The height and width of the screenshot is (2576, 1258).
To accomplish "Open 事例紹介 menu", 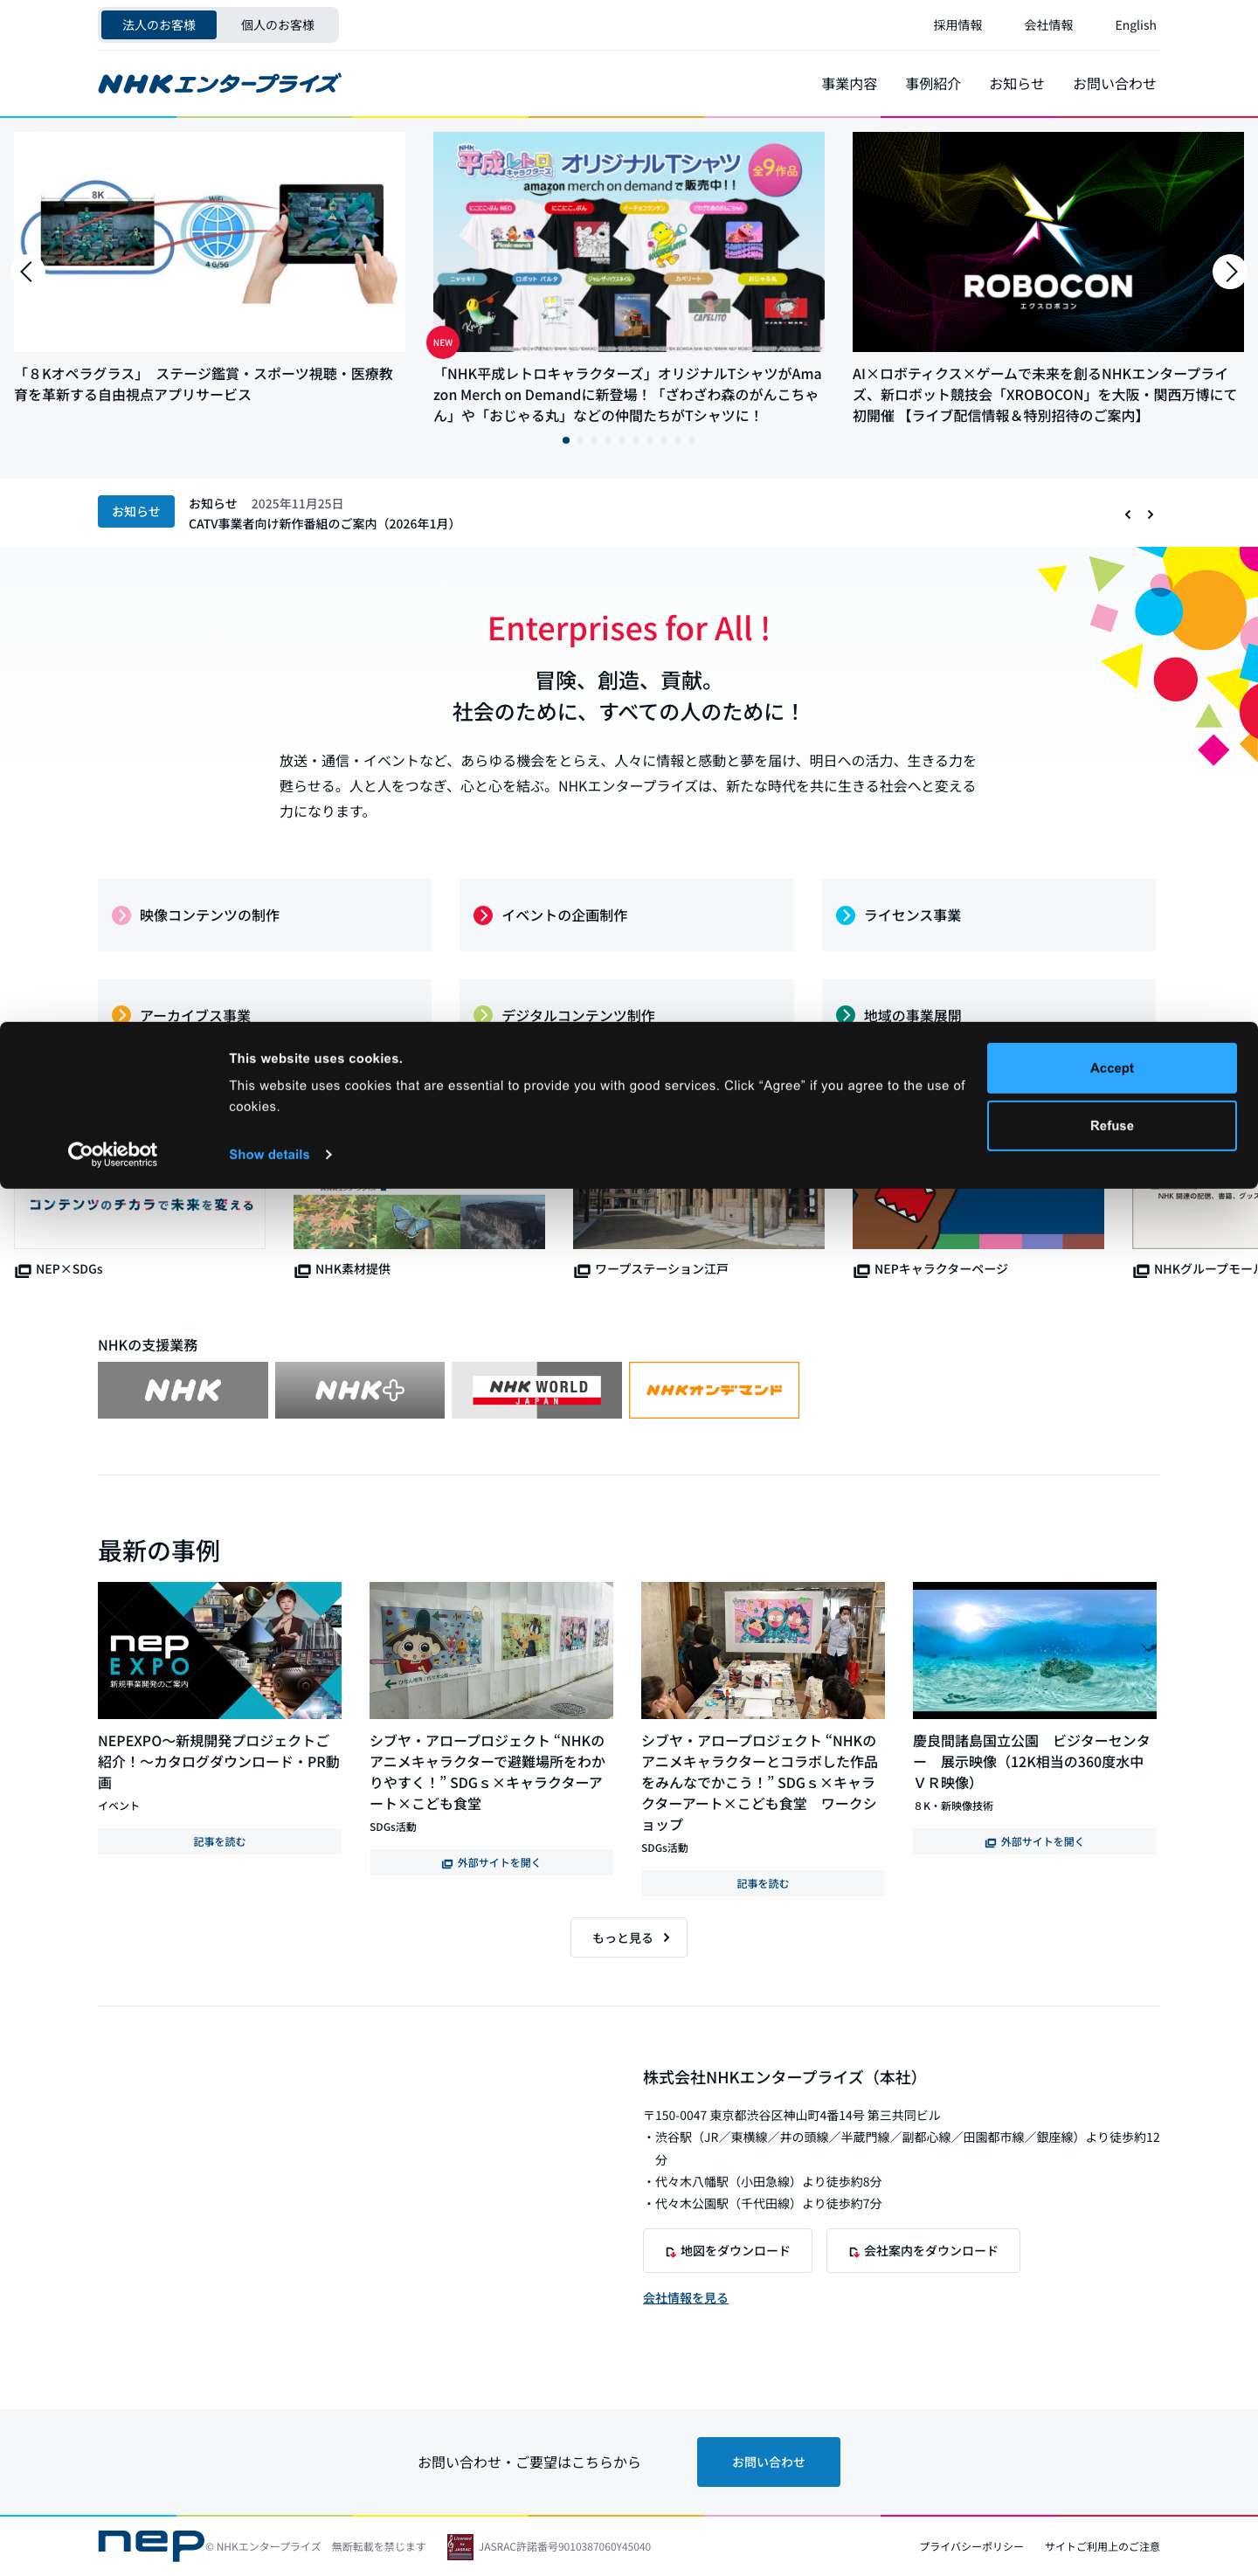I will click(933, 84).
